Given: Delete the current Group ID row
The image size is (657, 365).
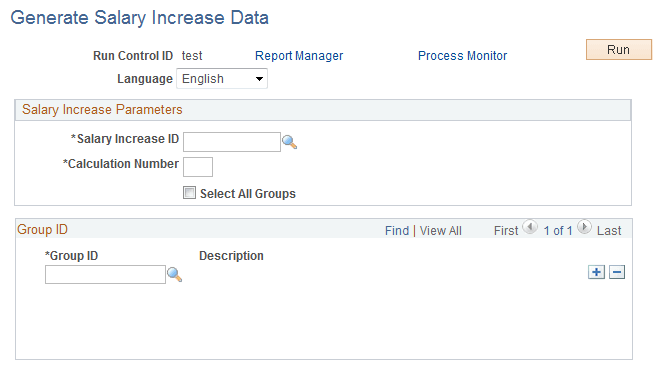Looking at the screenshot, I should (617, 272).
